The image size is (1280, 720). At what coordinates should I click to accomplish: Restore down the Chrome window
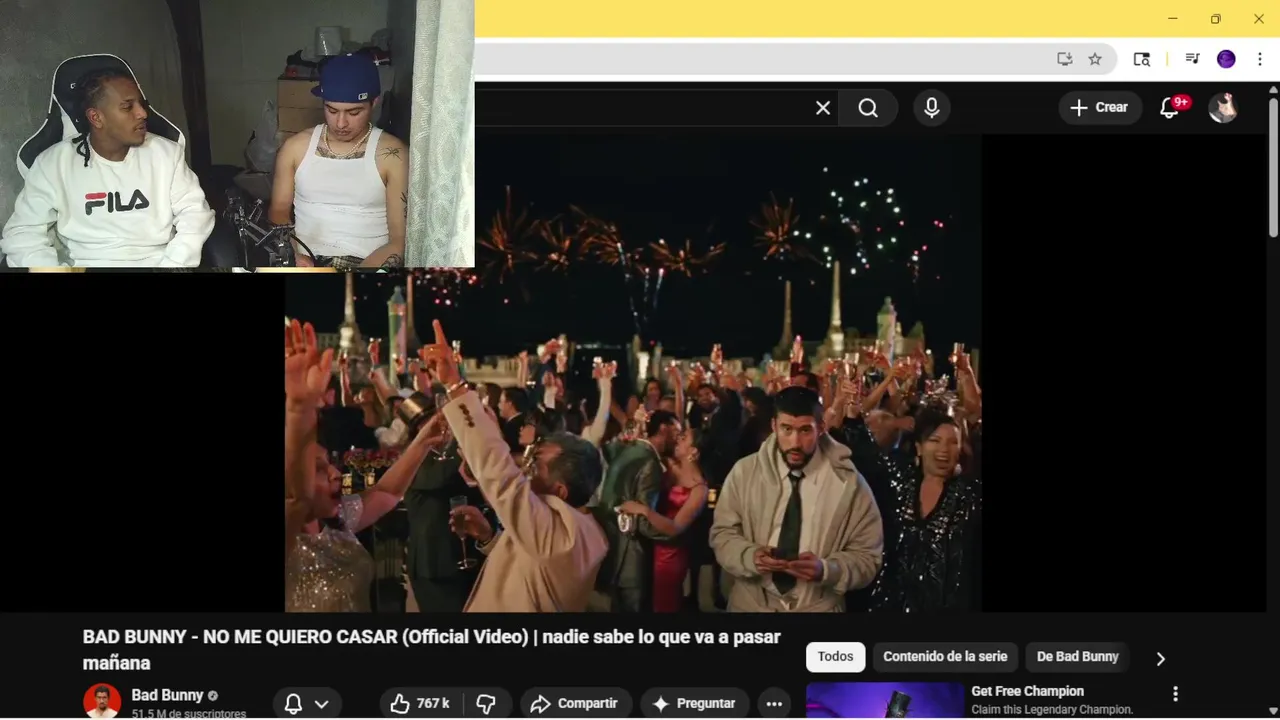pos(1215,19)
